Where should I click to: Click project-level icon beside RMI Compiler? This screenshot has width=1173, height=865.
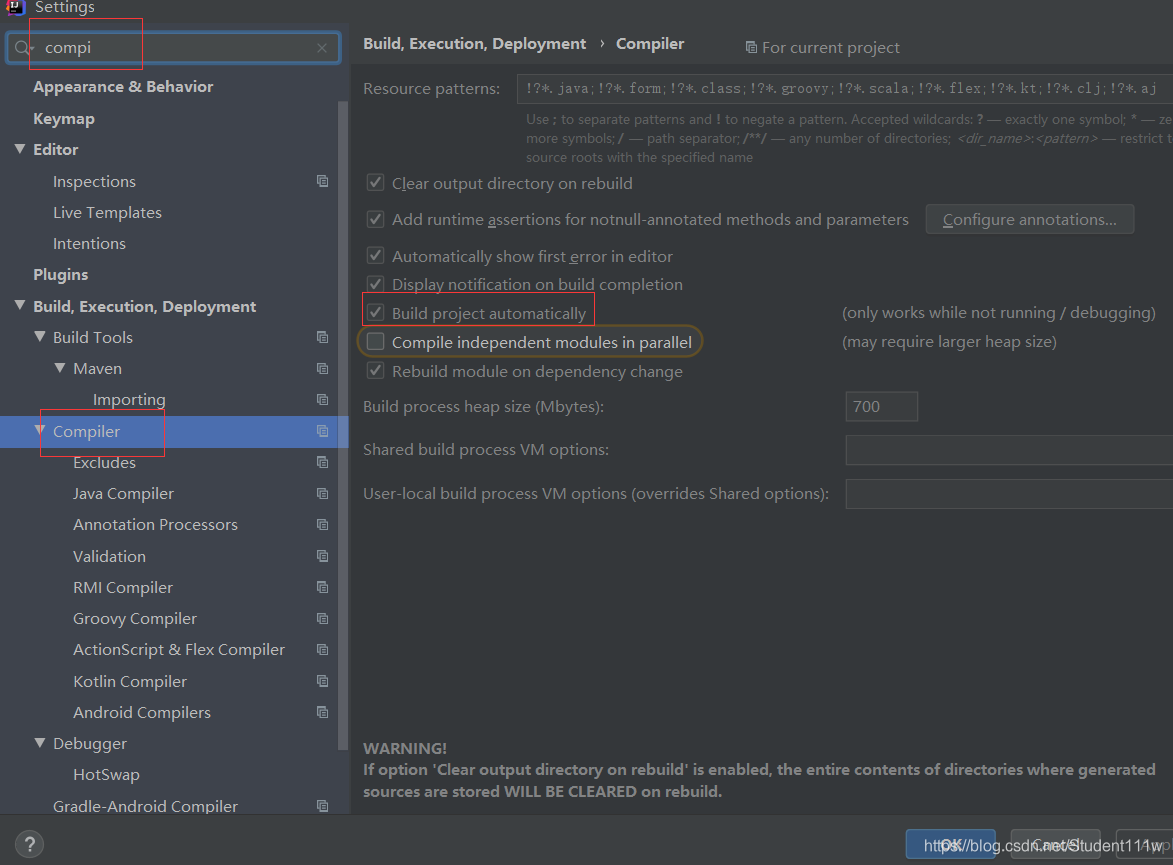[x=322, y=587]
